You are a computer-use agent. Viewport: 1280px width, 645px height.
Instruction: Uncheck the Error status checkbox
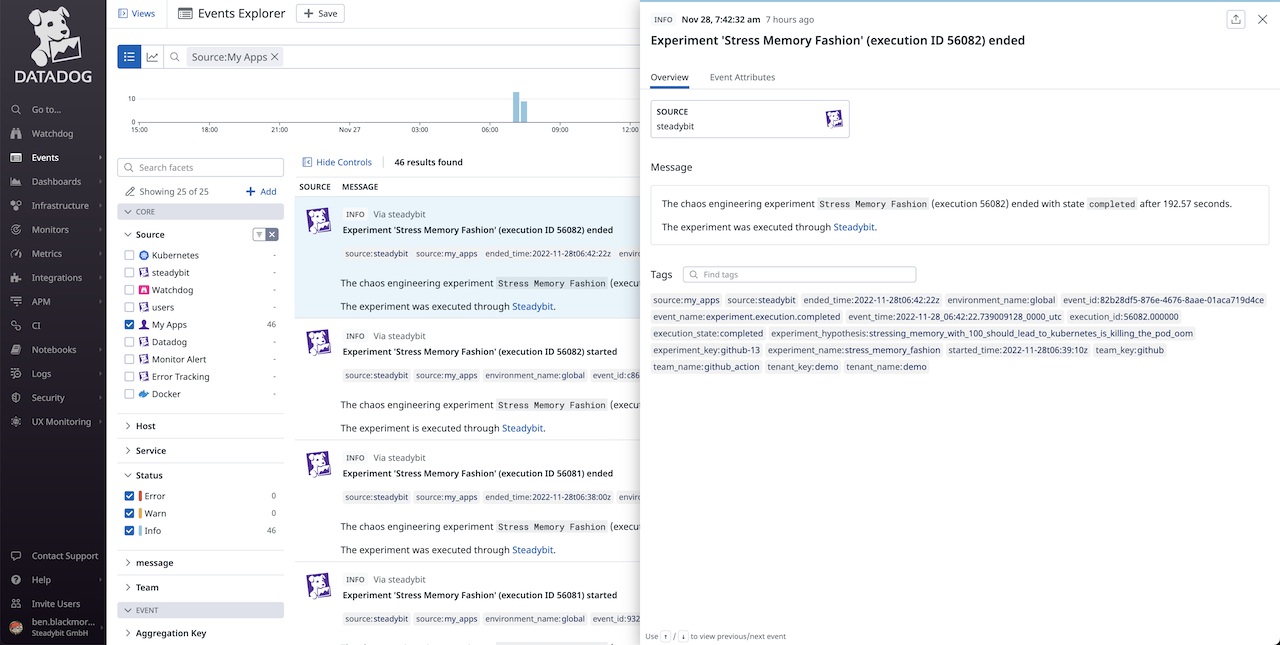tap(129, 496)
